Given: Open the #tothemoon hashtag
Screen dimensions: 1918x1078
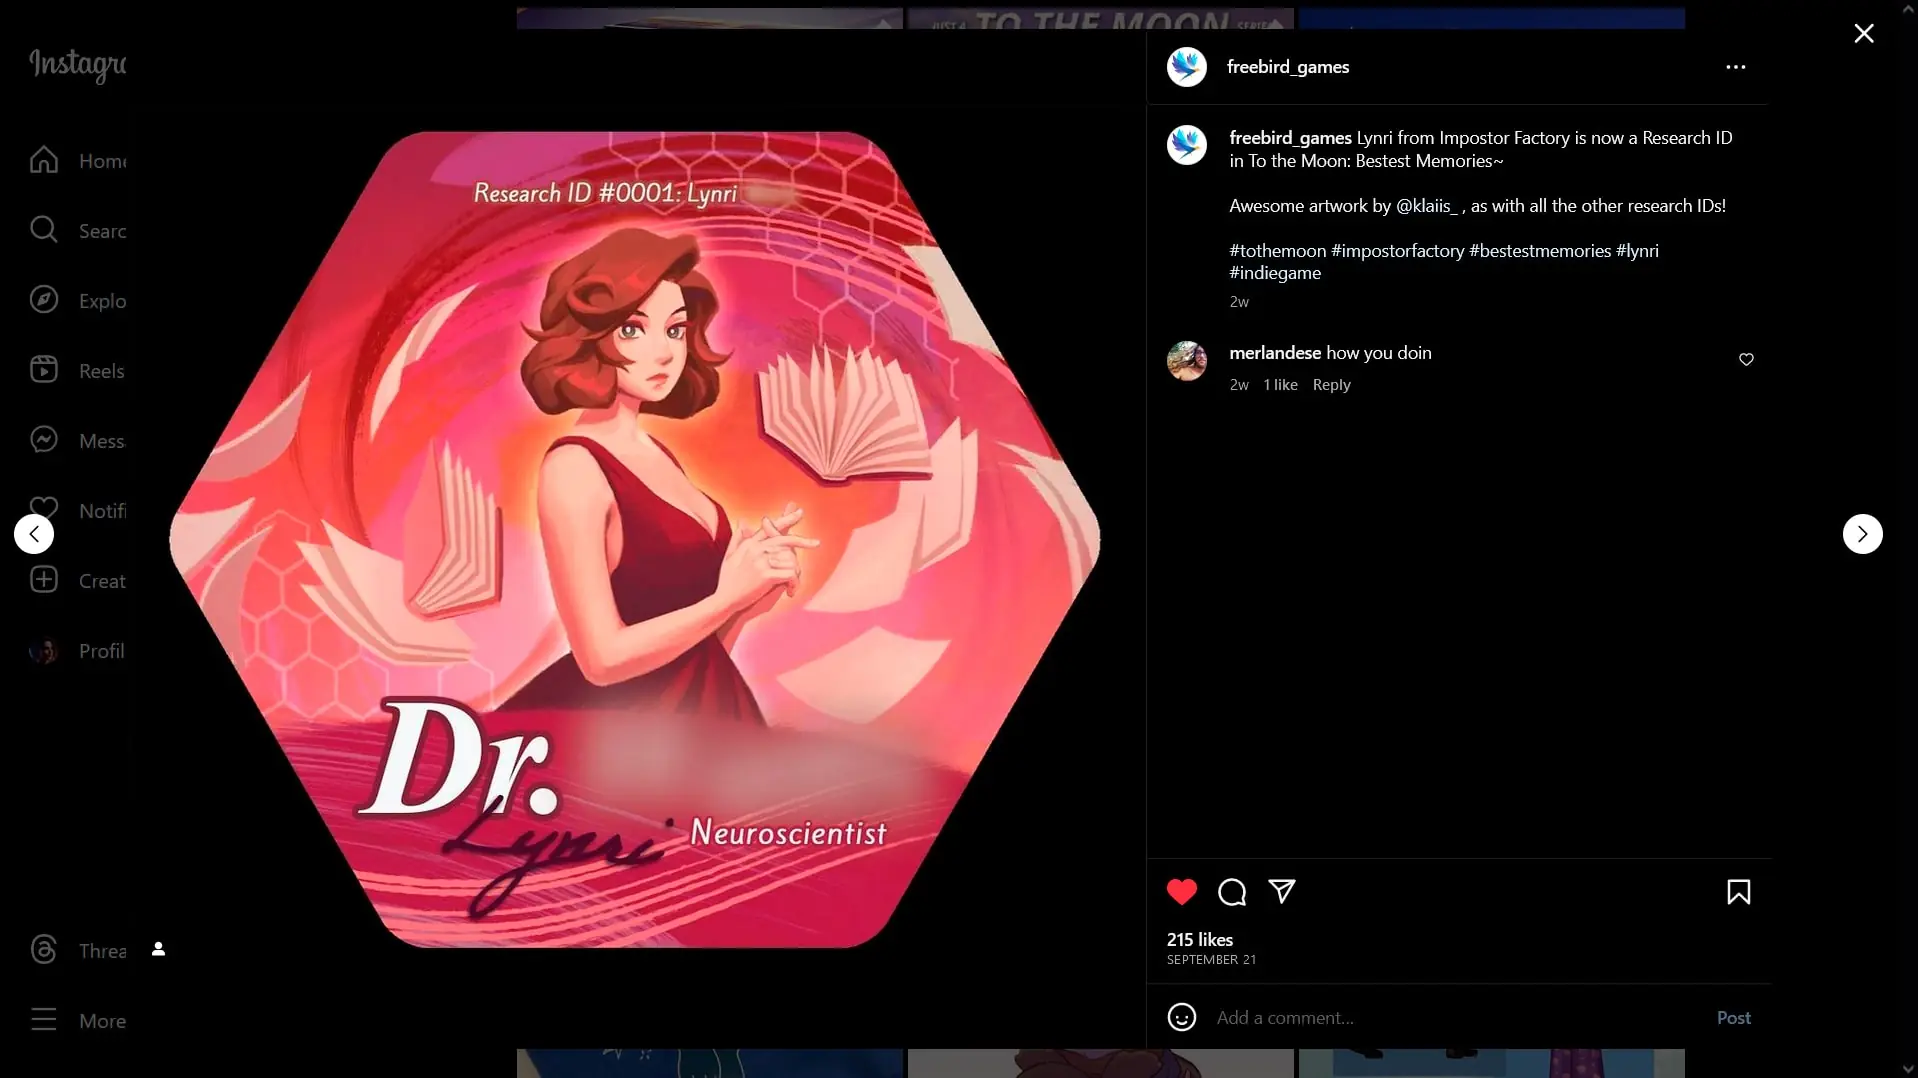Looking at the screenshot, I should point(1277,251).
